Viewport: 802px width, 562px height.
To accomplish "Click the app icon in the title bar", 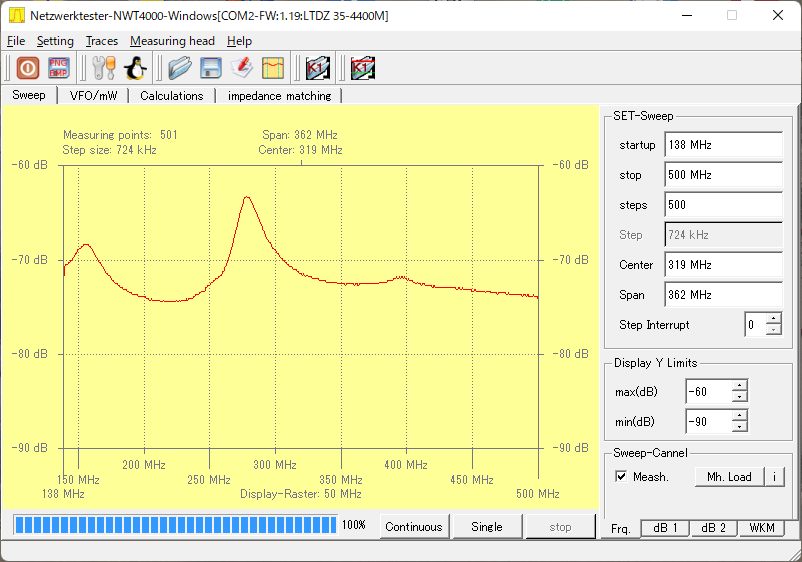I will coord(16,15).
